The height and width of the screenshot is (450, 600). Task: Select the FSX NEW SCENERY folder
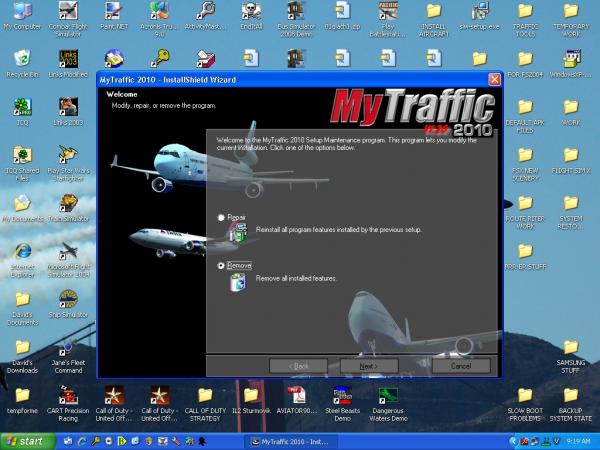pyautogui.click(x=525, y=164)
